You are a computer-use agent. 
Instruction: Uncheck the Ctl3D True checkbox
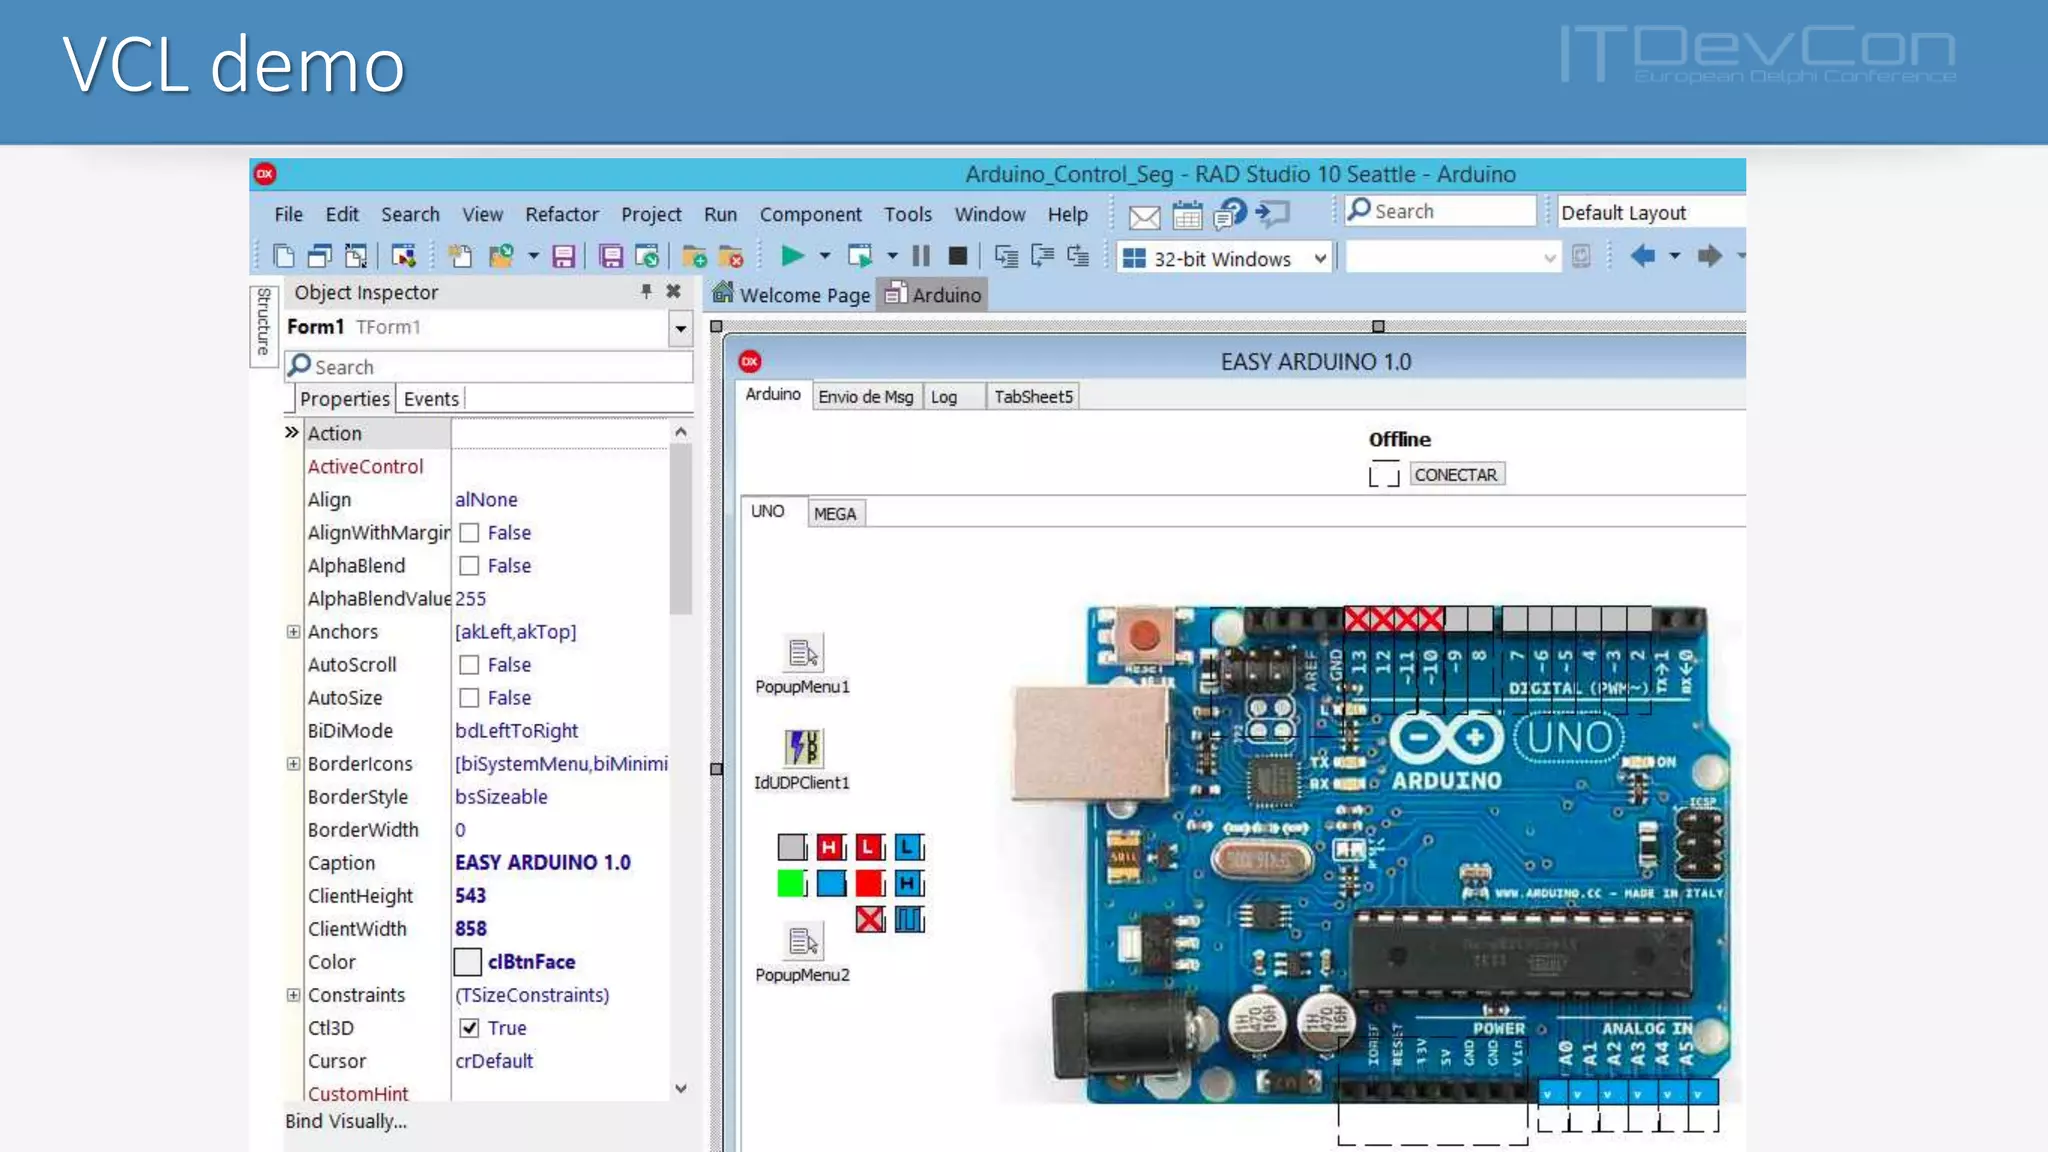tap(469, 1028)
